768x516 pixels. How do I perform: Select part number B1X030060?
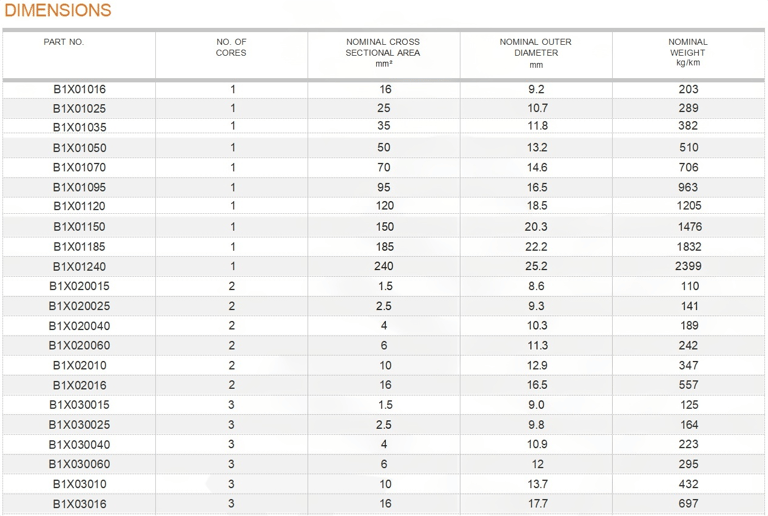click(x=79, y=464)
